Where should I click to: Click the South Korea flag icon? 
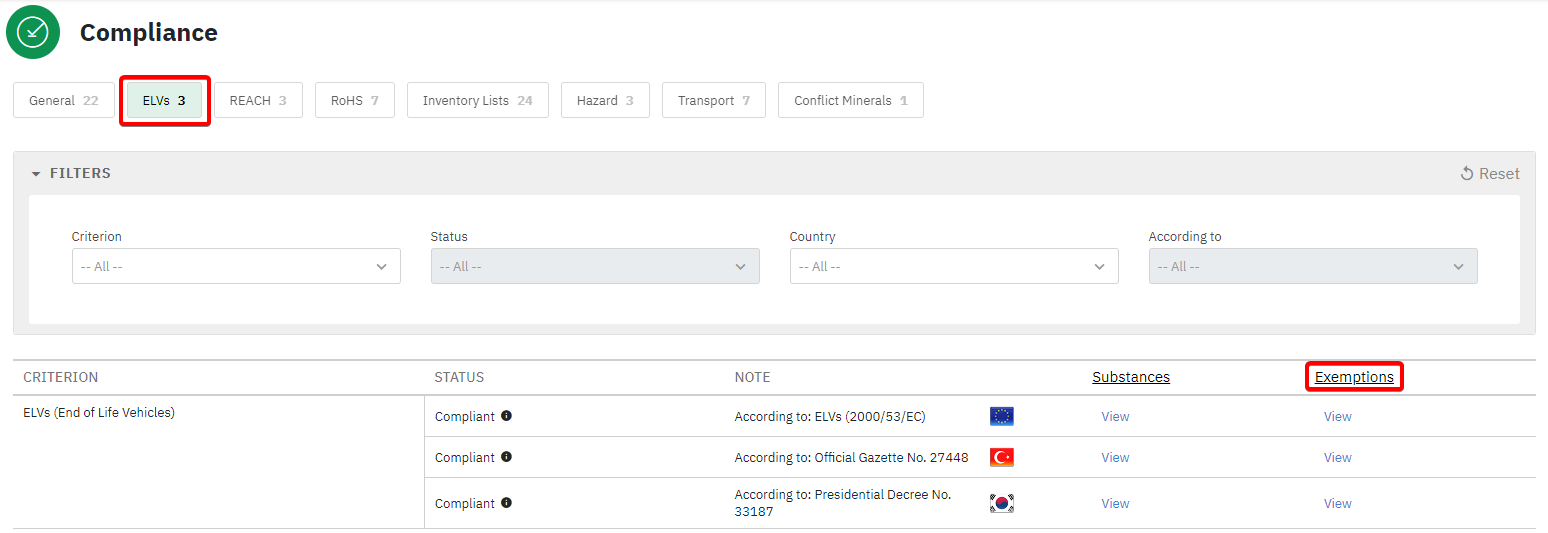[x=1001, y=503]
